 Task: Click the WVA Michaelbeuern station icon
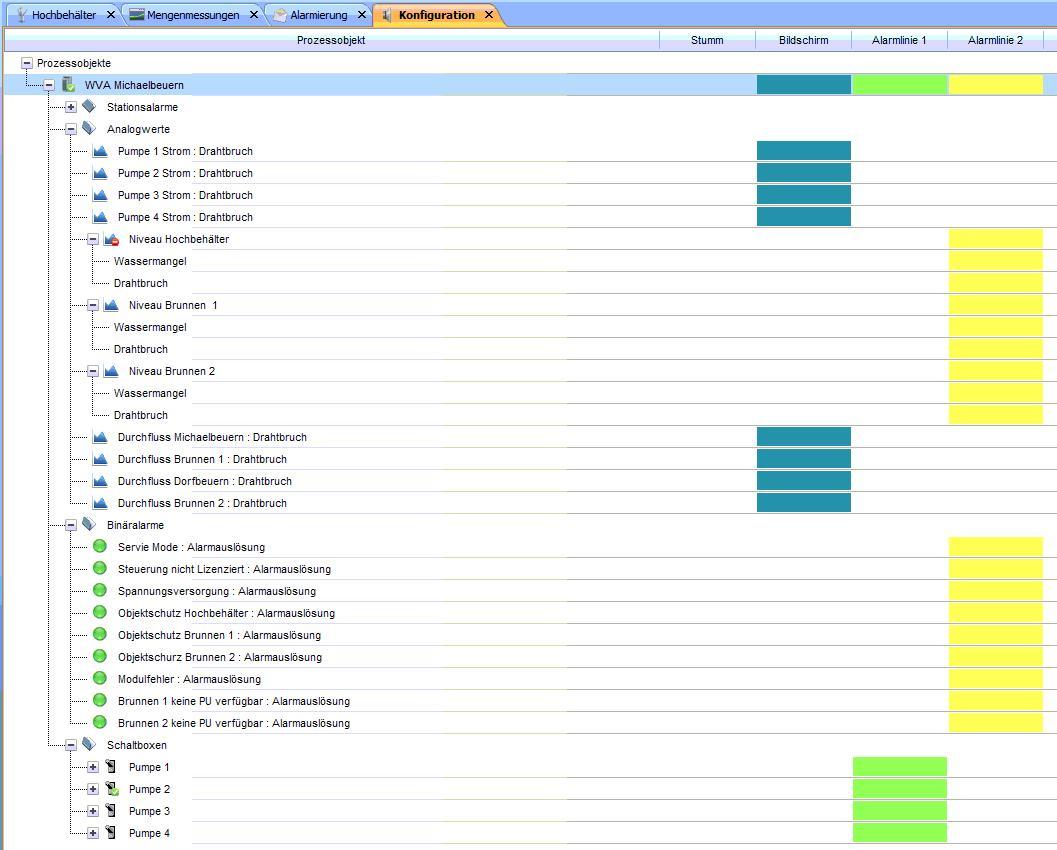pyautogui.click(x=69, y=85)
